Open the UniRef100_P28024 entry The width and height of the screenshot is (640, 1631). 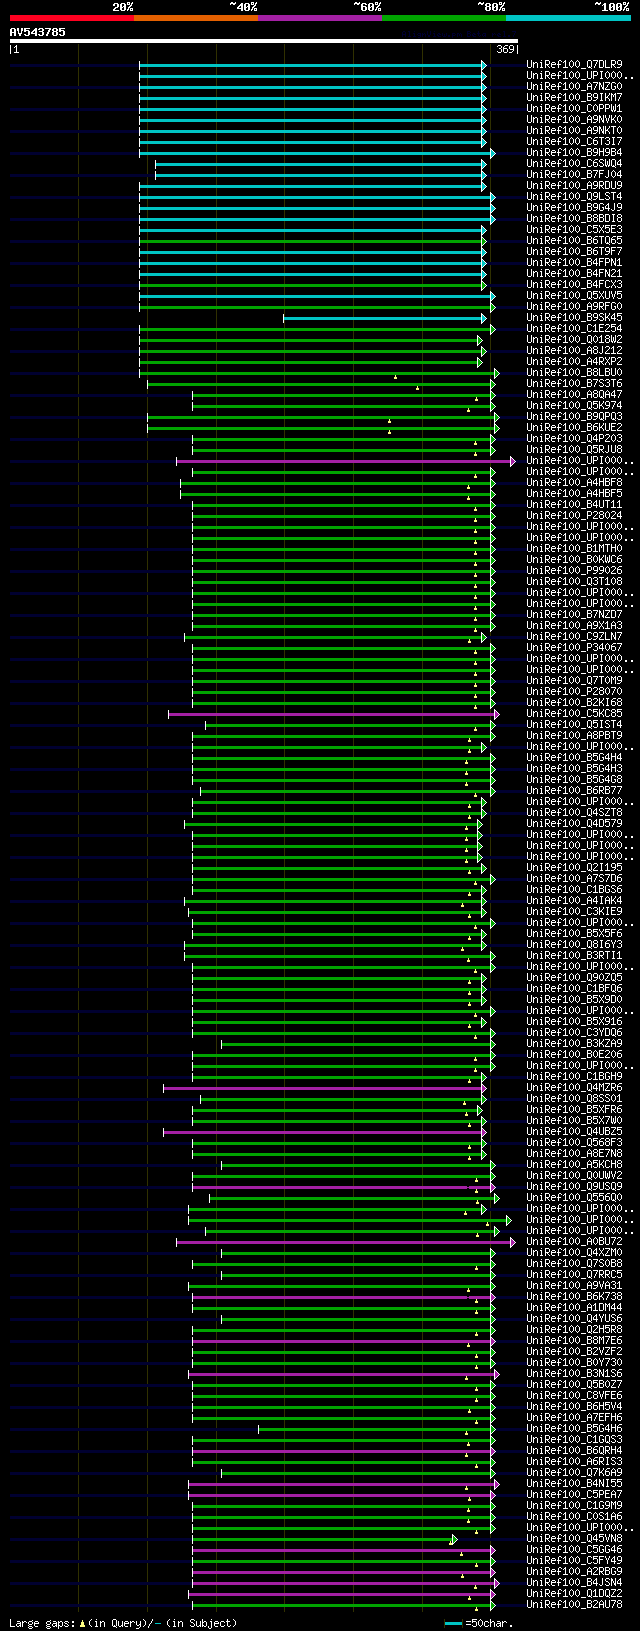click(574, 516)
